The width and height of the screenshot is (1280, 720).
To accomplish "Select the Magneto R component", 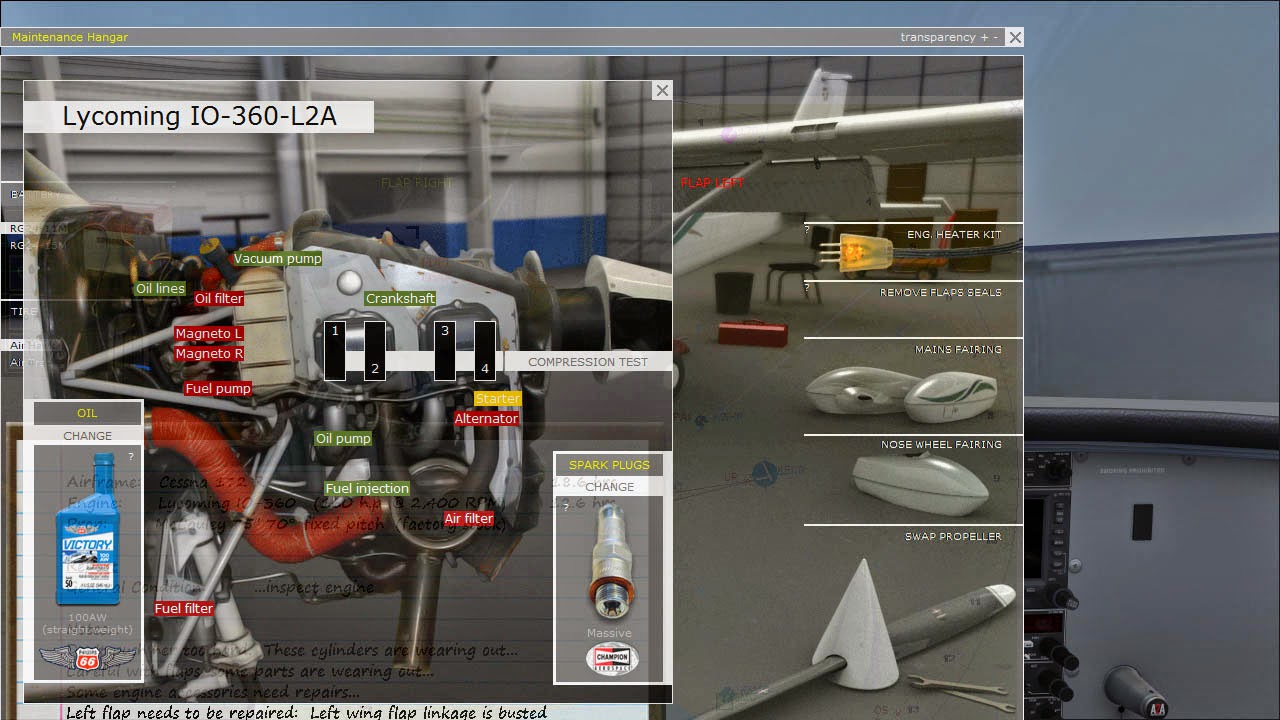I will pyautogui.click(x=209, y=354).
